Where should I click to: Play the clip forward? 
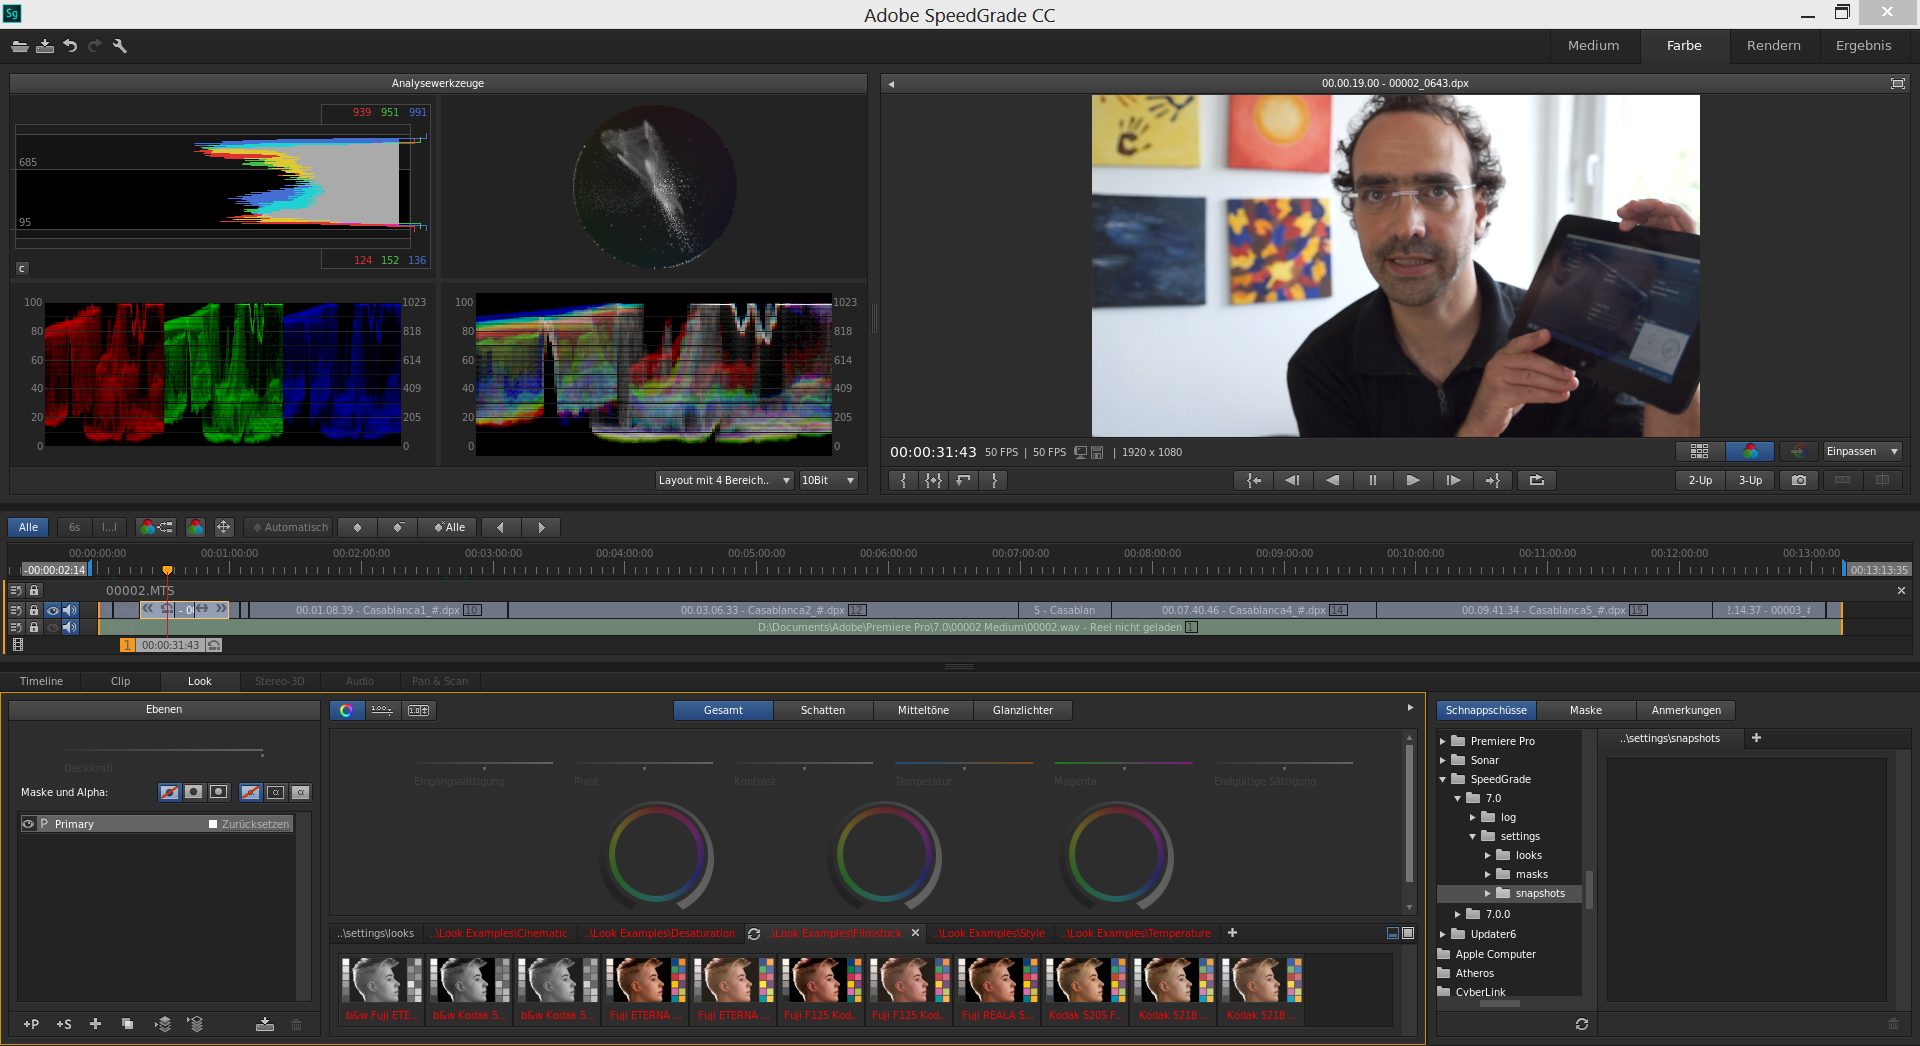(1412, 480)
